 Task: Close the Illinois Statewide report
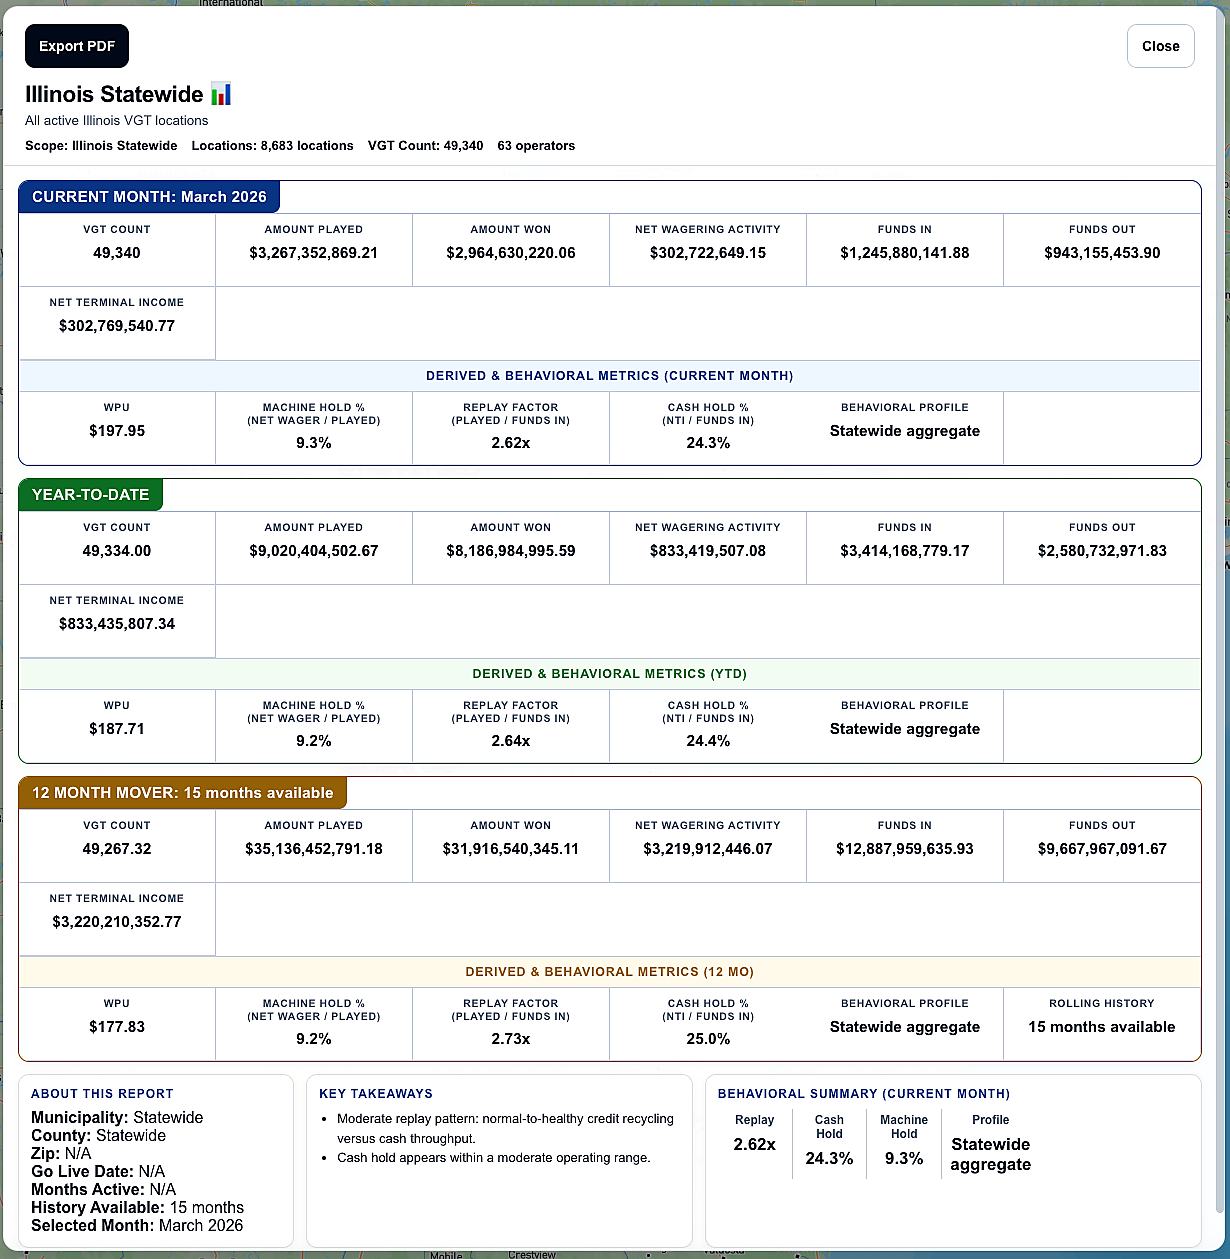pos(1160,46)
